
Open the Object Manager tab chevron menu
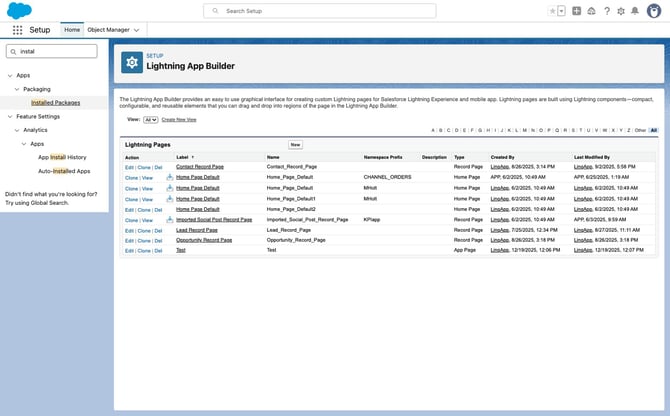(x=137, y=30)
